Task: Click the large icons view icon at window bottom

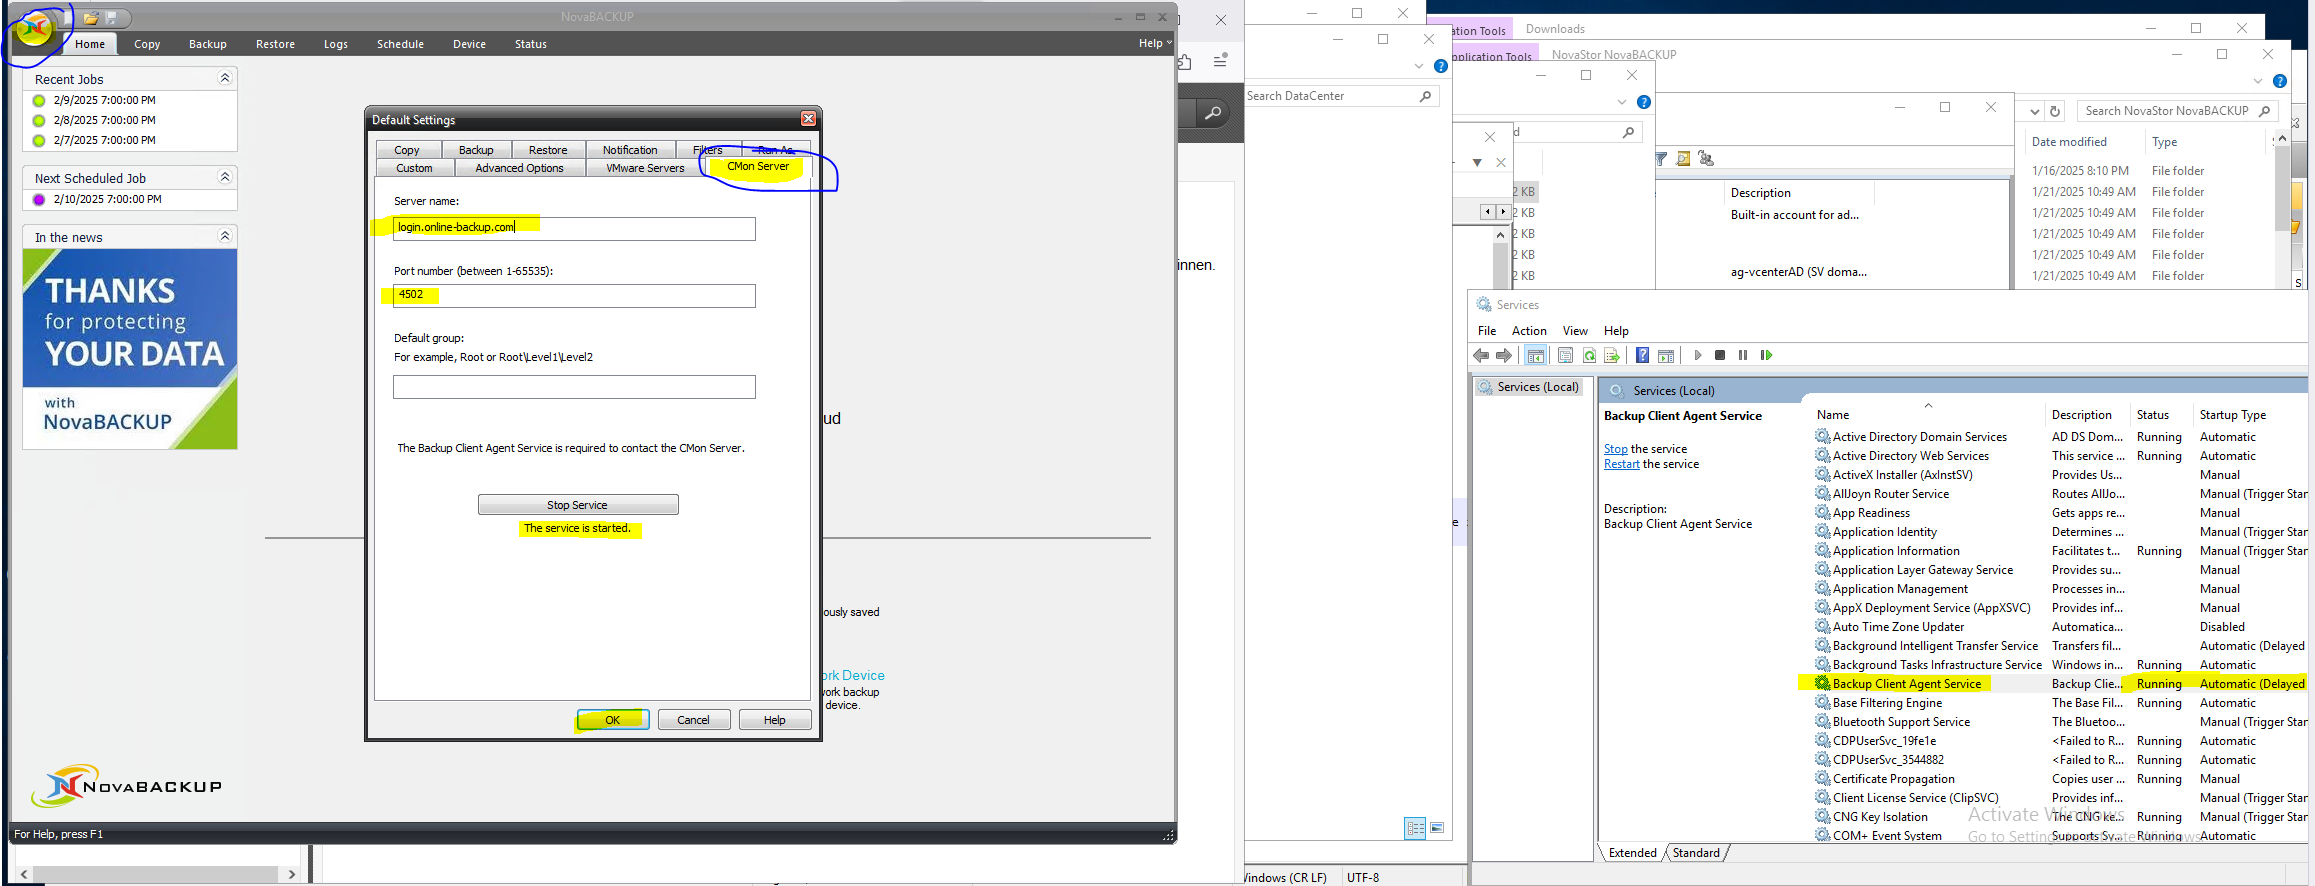Action: point(1437,828)
